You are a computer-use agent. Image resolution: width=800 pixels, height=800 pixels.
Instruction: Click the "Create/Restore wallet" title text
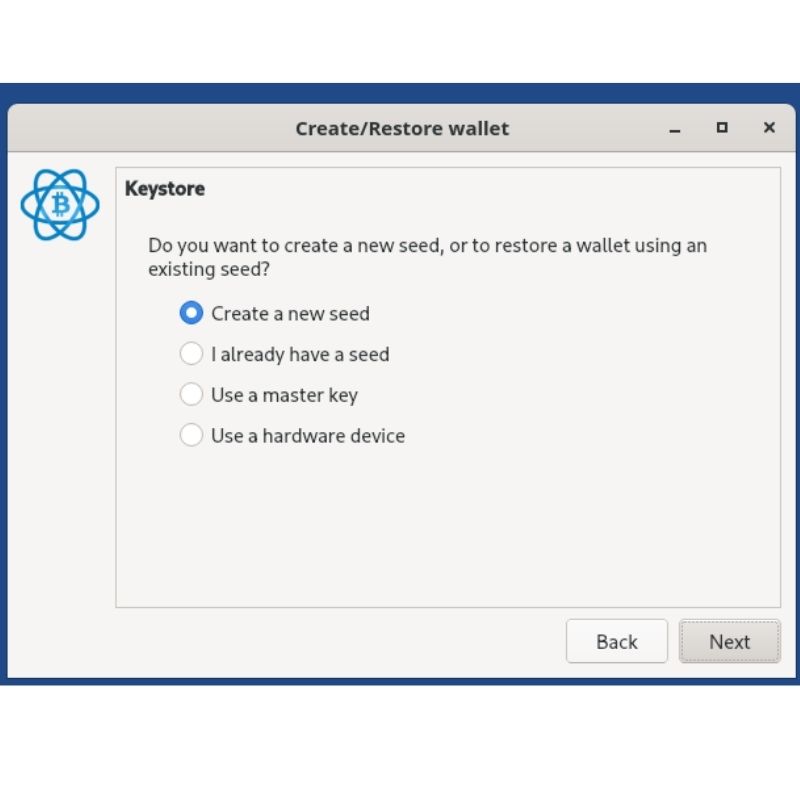coord(402,128)
